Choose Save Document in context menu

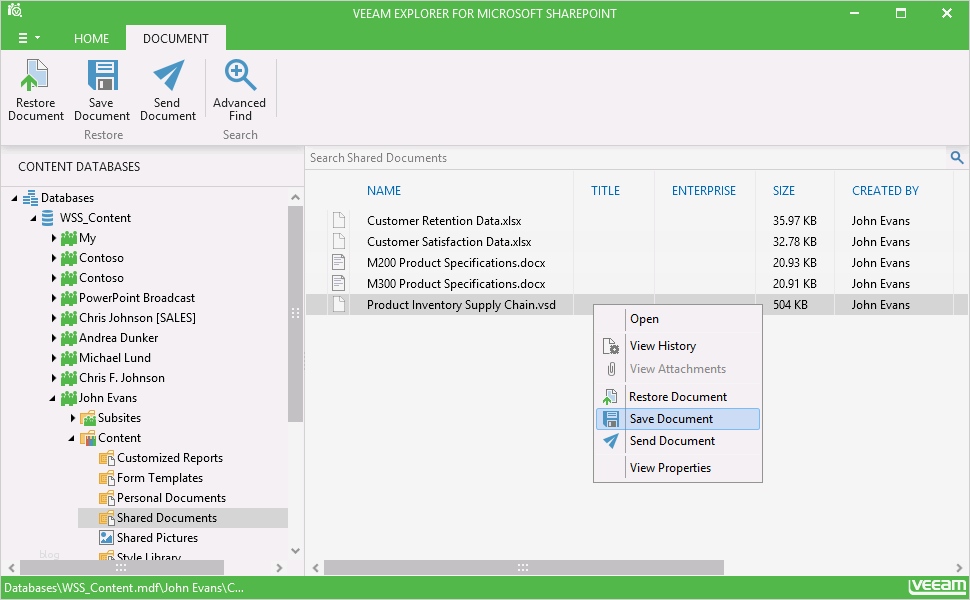677,419
